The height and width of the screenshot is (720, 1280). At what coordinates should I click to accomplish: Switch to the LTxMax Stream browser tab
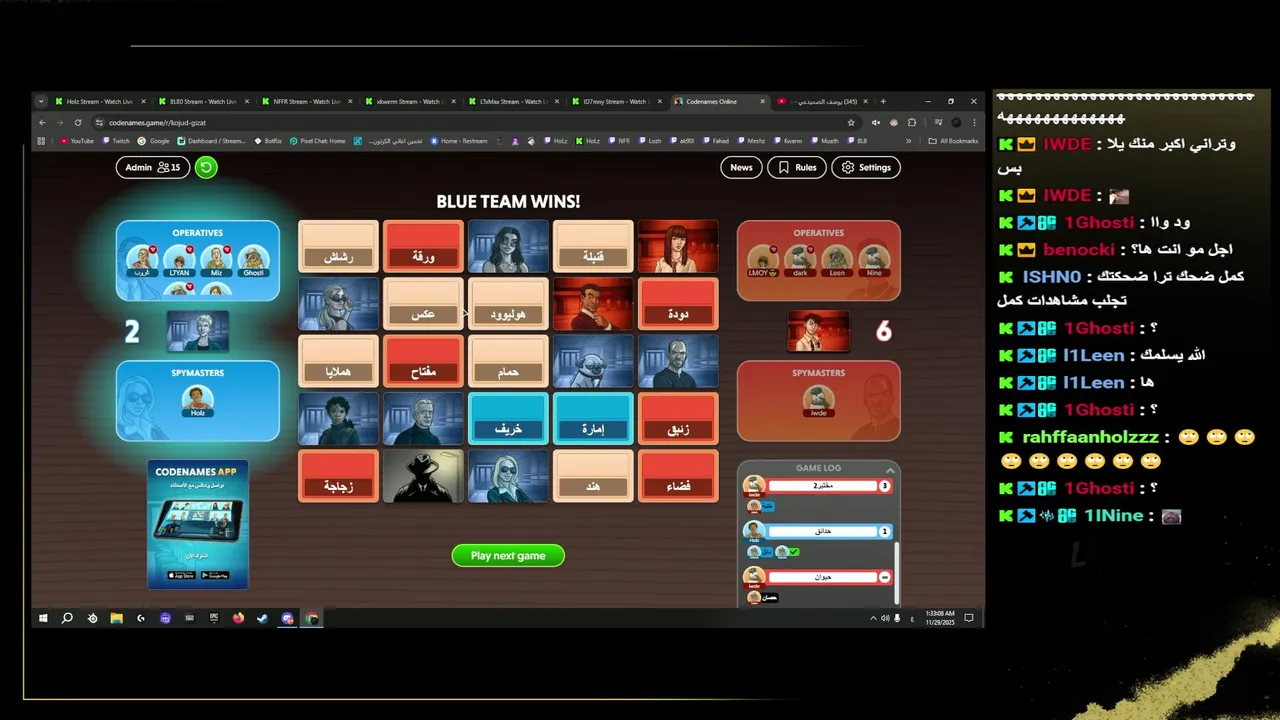[512, 101]
